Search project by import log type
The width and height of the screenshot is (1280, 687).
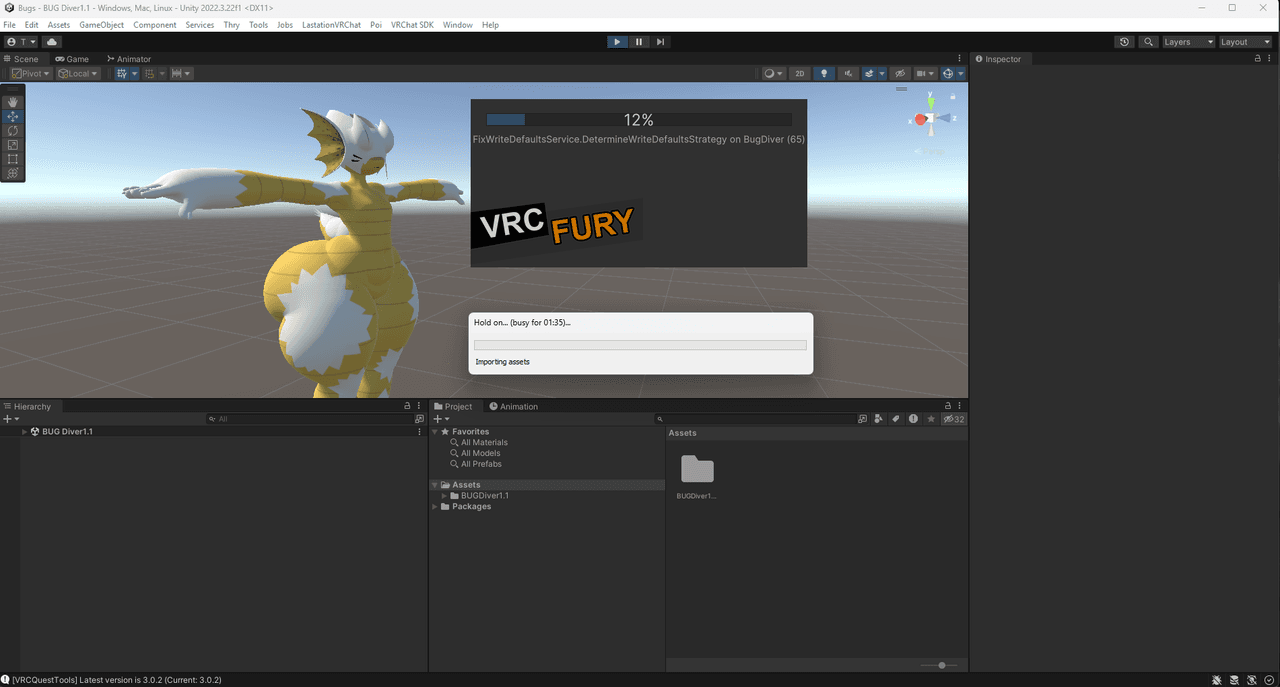click(913, 419)
